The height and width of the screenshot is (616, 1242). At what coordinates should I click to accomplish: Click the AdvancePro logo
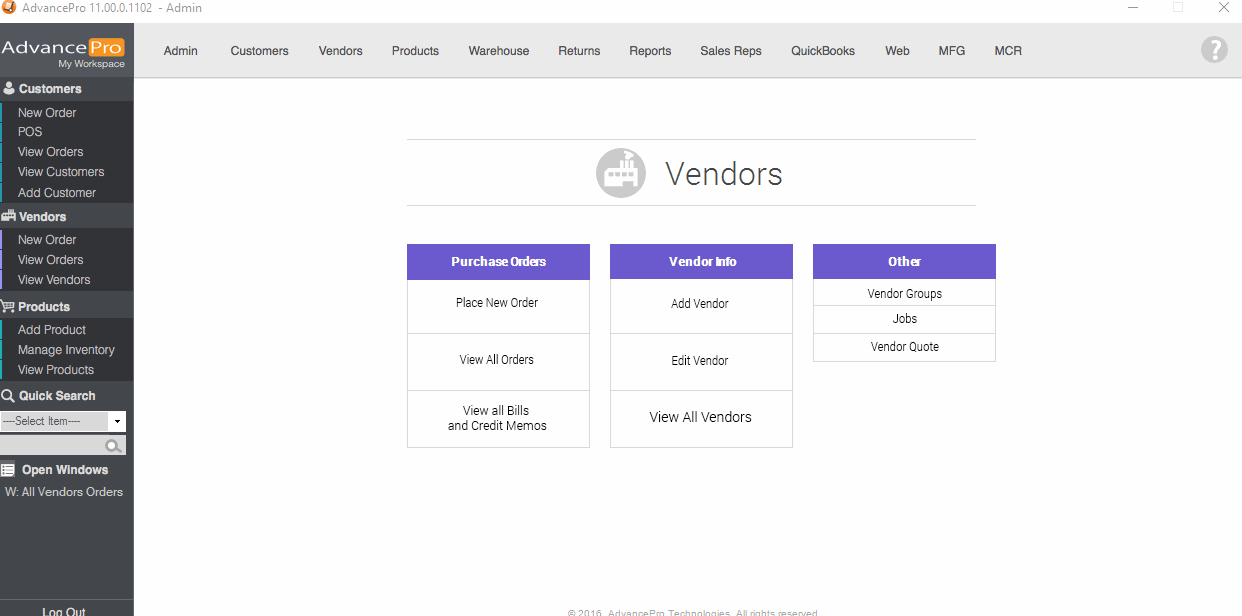click(x=63, y=50)
